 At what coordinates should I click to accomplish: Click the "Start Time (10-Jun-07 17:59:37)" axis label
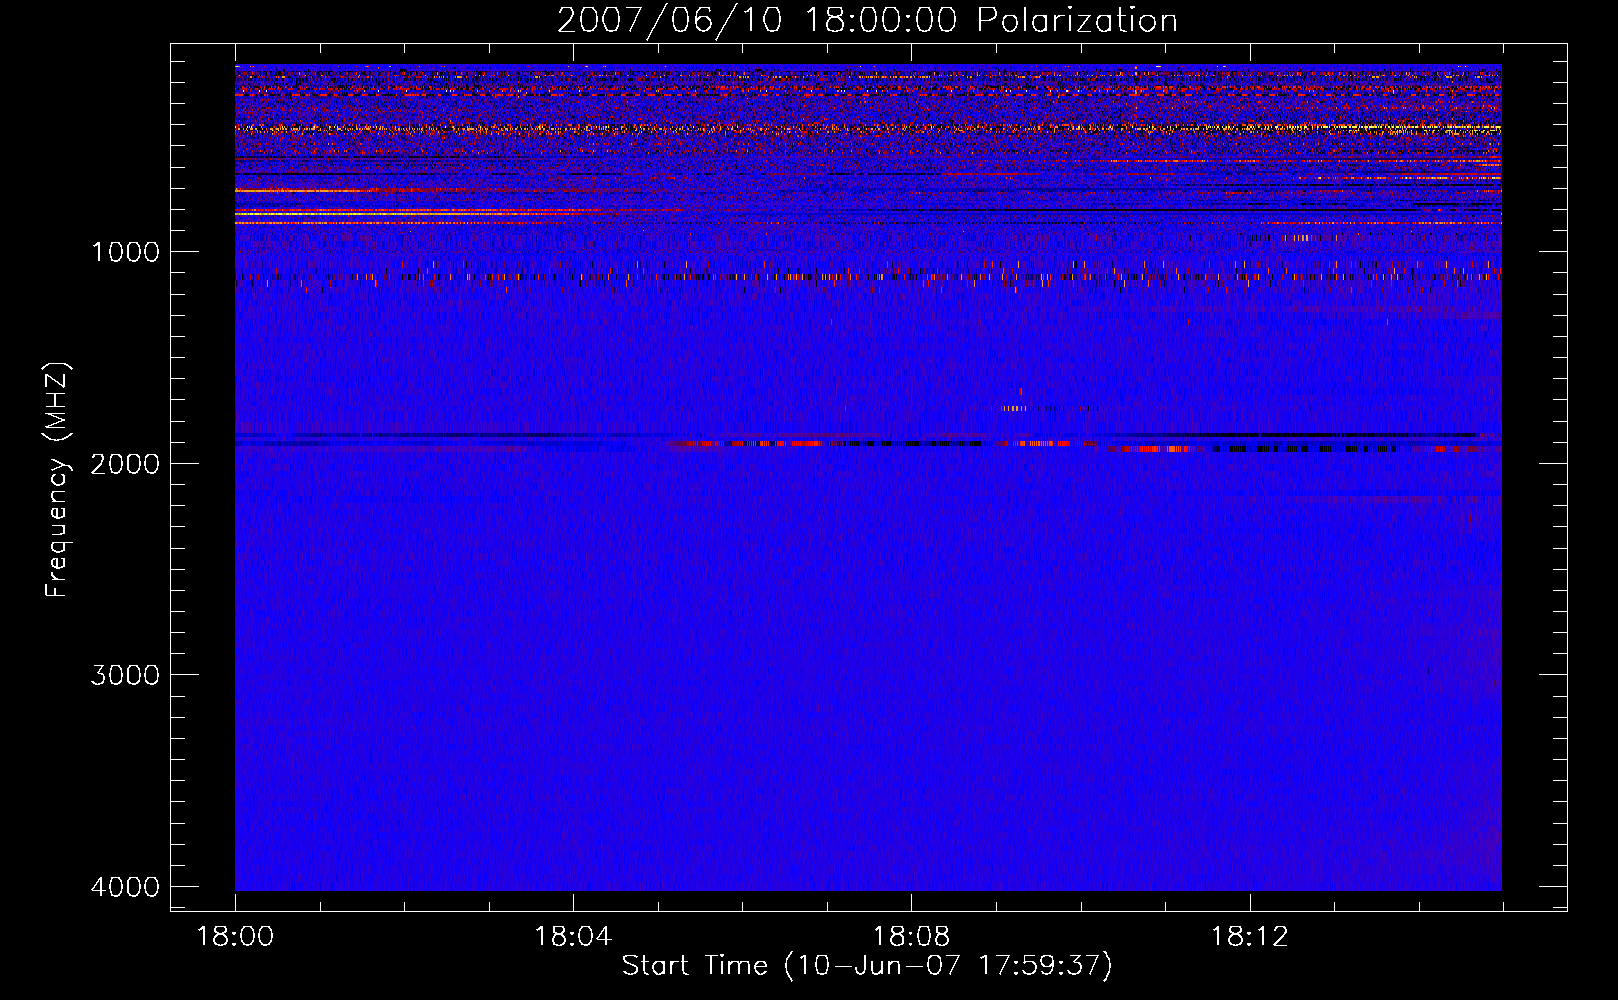coord(867,966)
